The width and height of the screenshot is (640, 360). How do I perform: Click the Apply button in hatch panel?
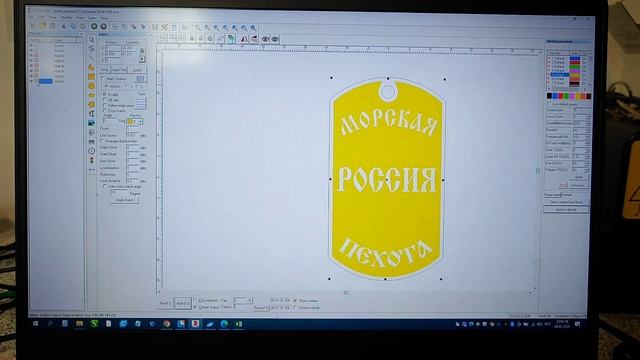(137, 70)
